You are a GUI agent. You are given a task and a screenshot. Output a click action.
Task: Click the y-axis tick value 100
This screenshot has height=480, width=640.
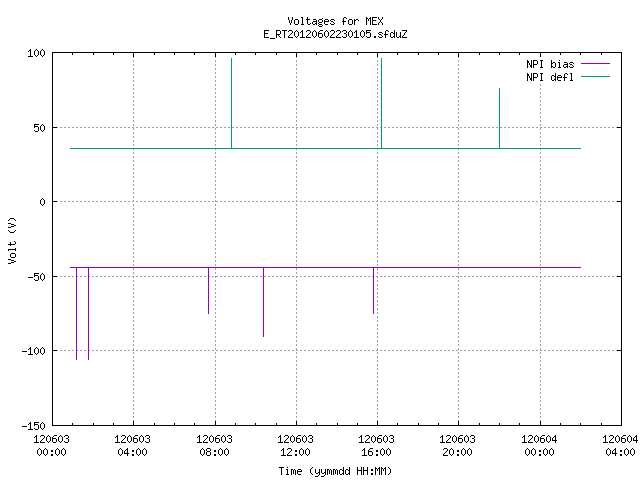coord(36,53)
